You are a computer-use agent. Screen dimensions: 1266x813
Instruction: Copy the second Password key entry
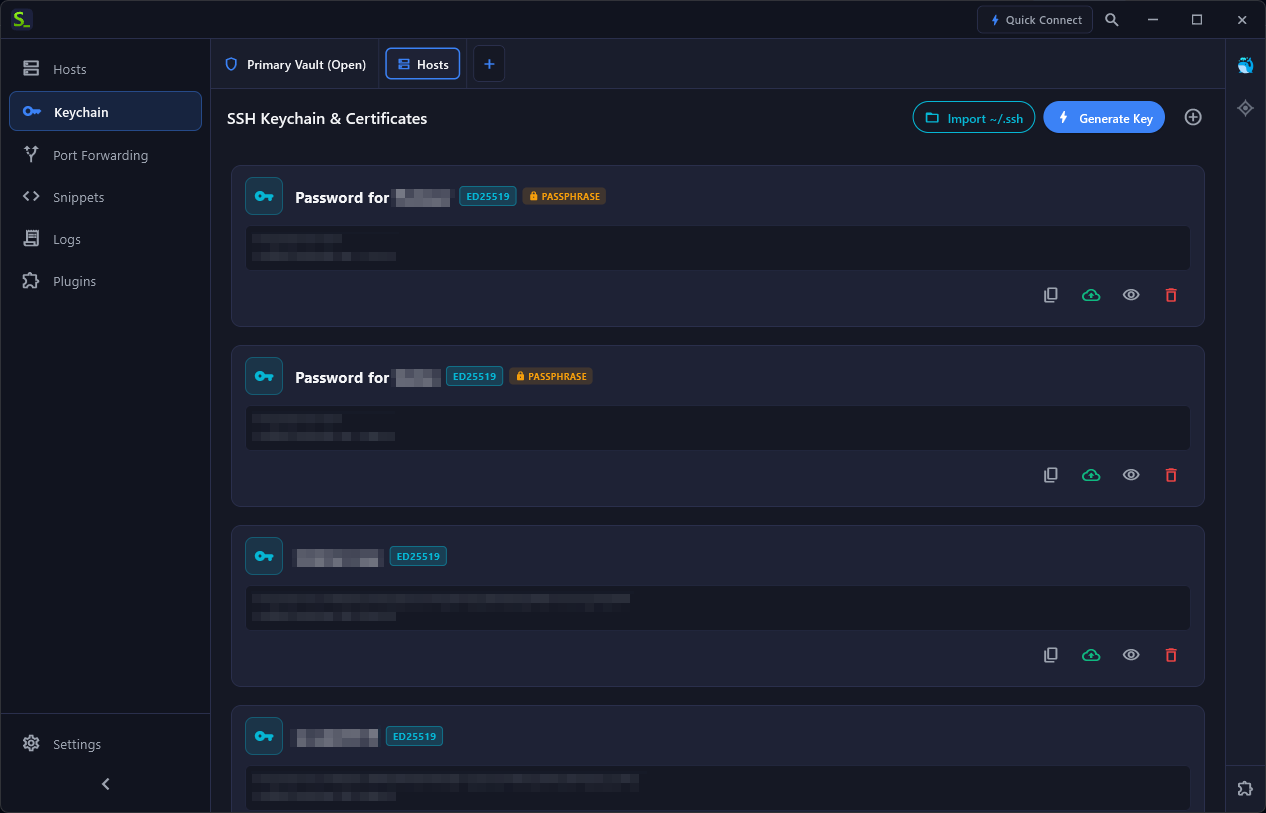pyautogui.click(x=1051, y=475)
